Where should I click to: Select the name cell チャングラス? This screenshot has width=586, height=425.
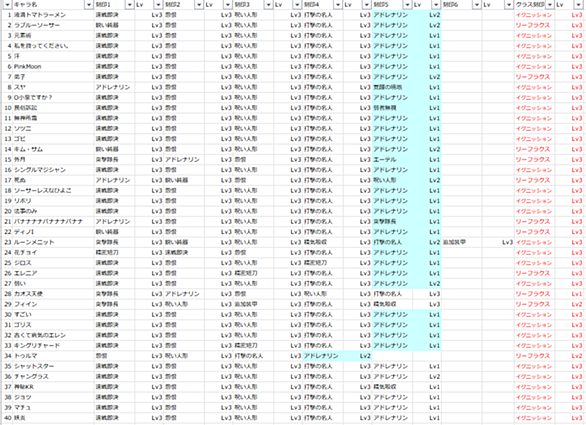pos(53,376)
